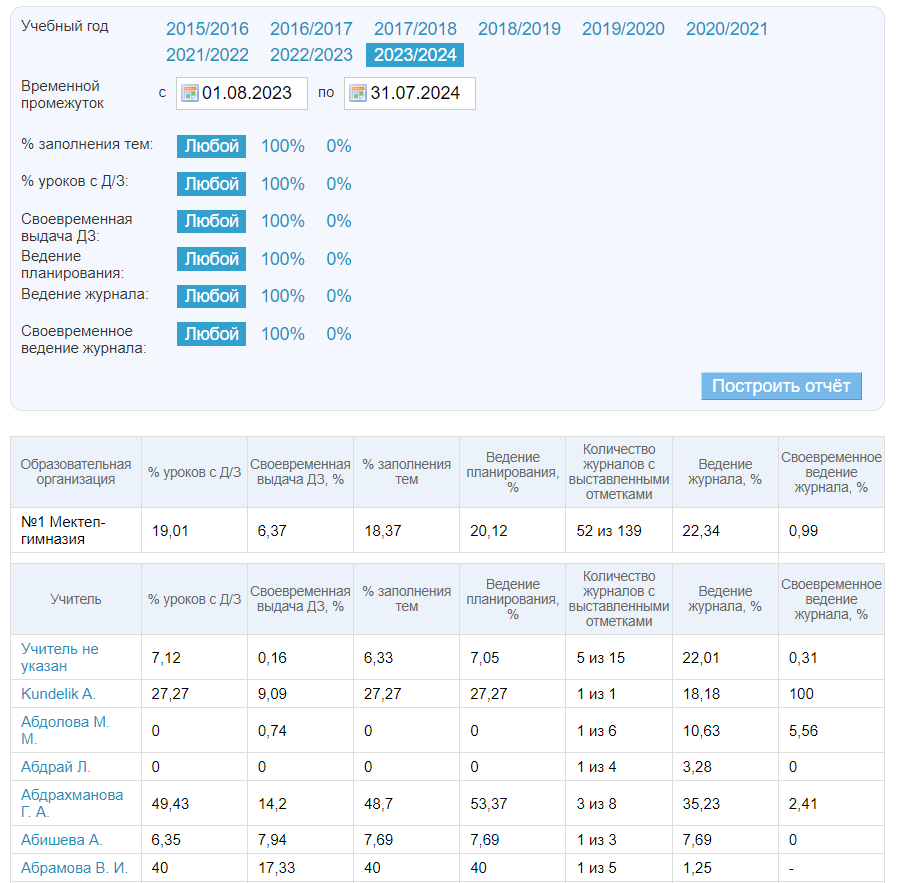Click value 22,34 in organization row
Screen dimensions: 899x883
[701, 531]
